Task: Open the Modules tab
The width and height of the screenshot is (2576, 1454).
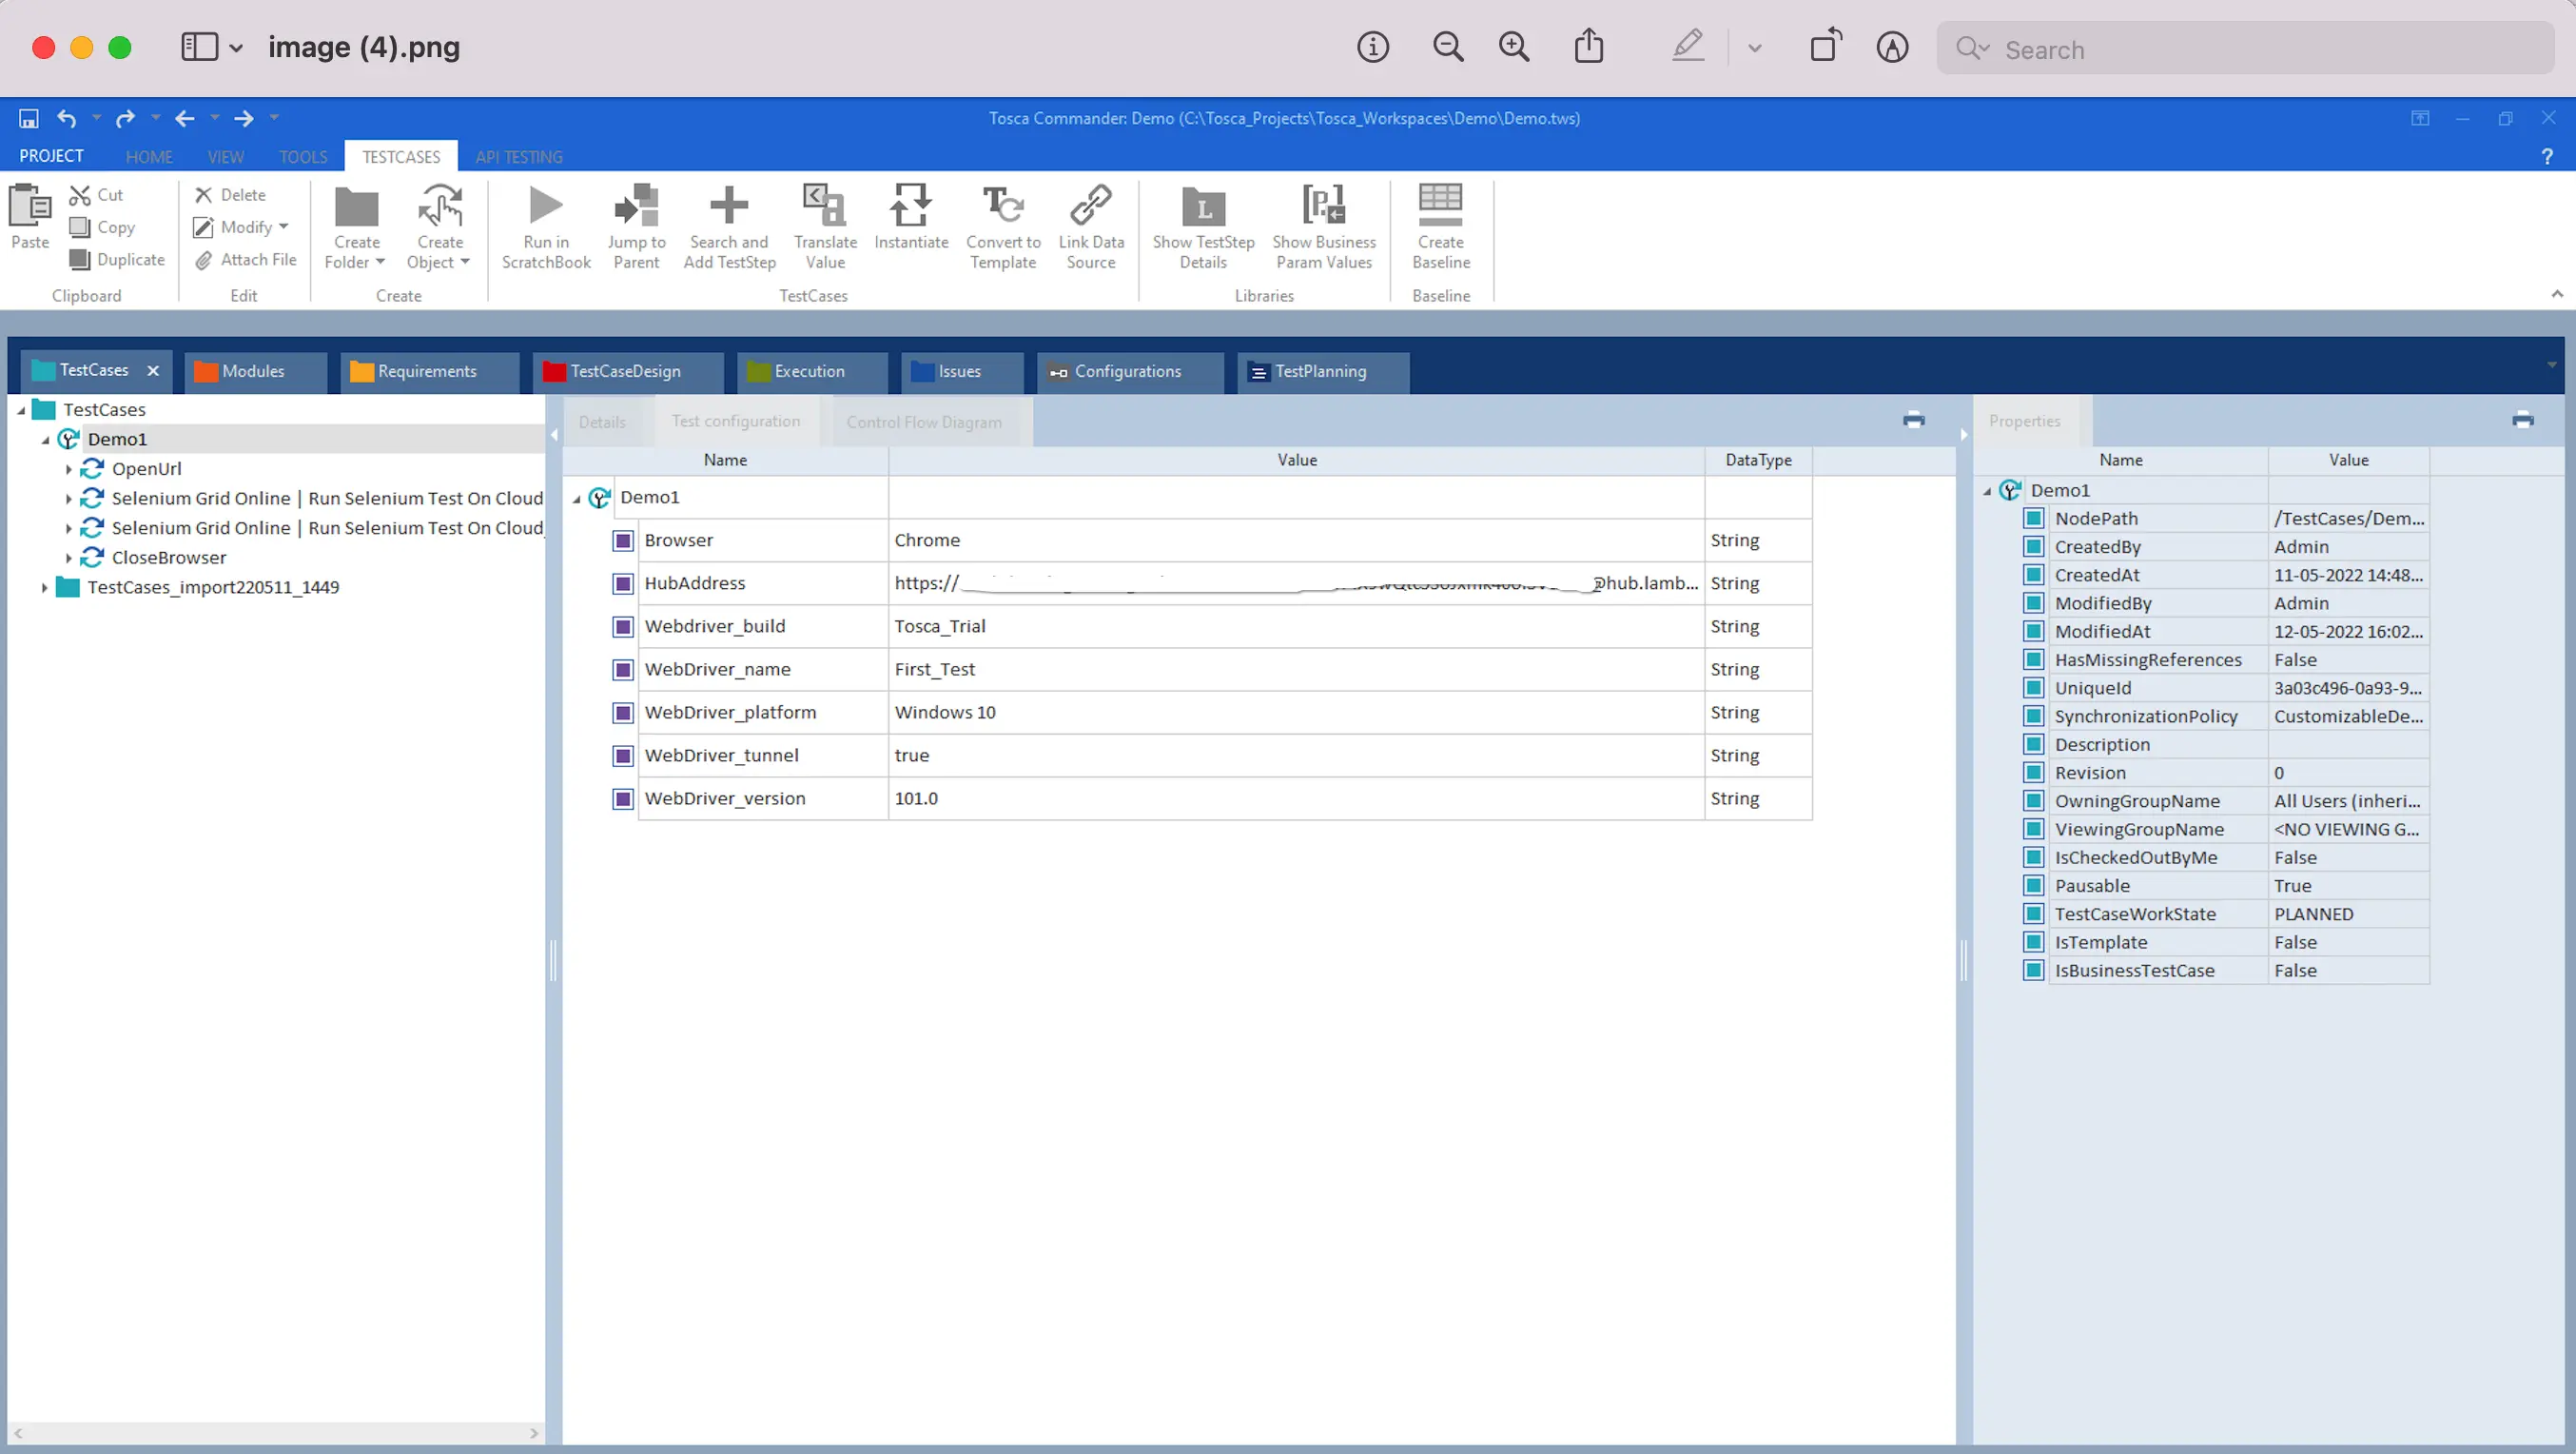Action: tap(252, 371)
